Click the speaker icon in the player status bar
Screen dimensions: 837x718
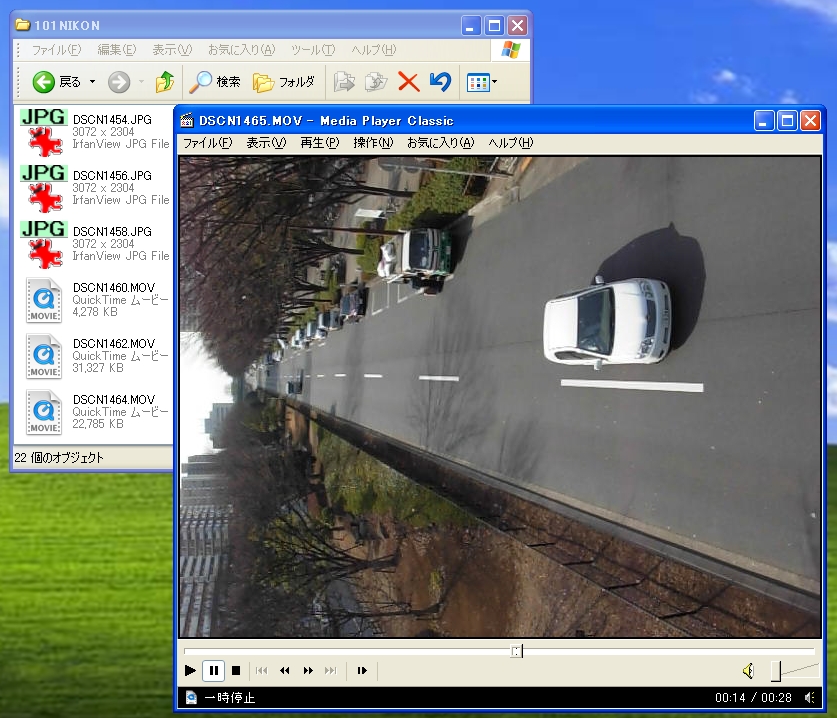pos(810,698)
